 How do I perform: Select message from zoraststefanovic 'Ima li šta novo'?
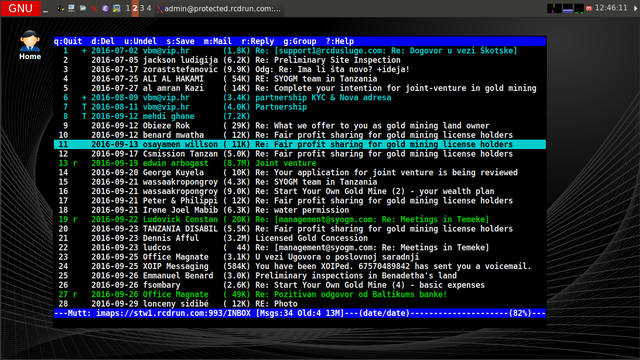[300, 69]
